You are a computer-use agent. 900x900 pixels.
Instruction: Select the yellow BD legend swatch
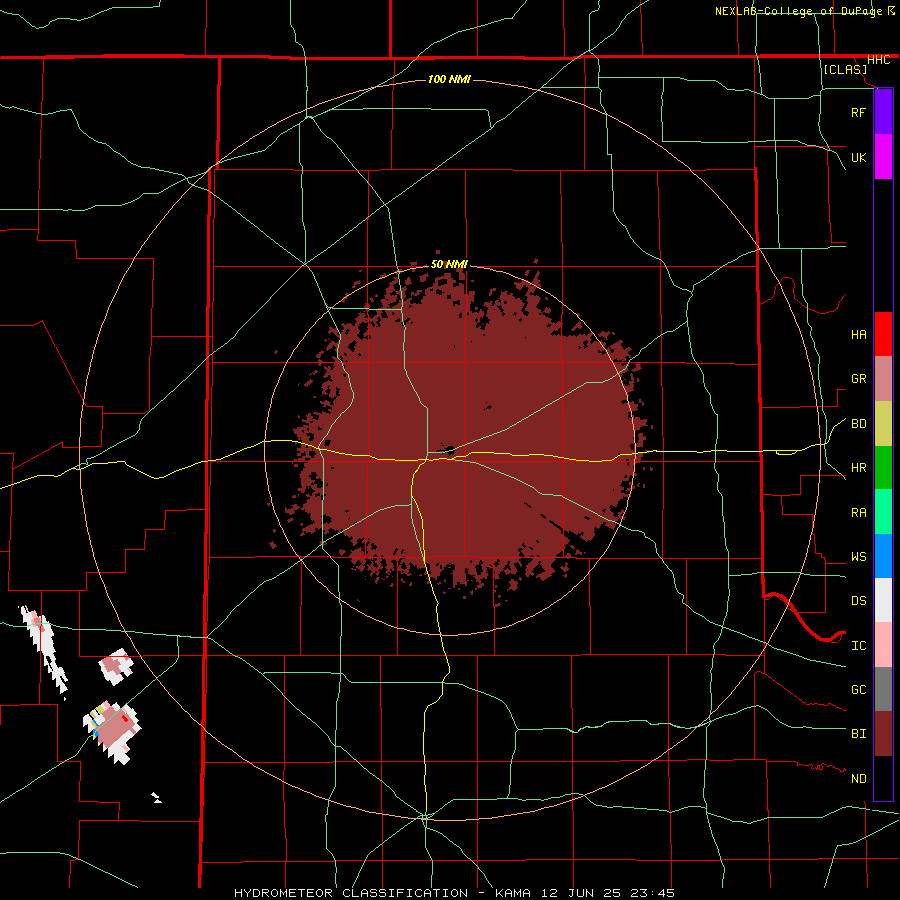pos(883,424)
